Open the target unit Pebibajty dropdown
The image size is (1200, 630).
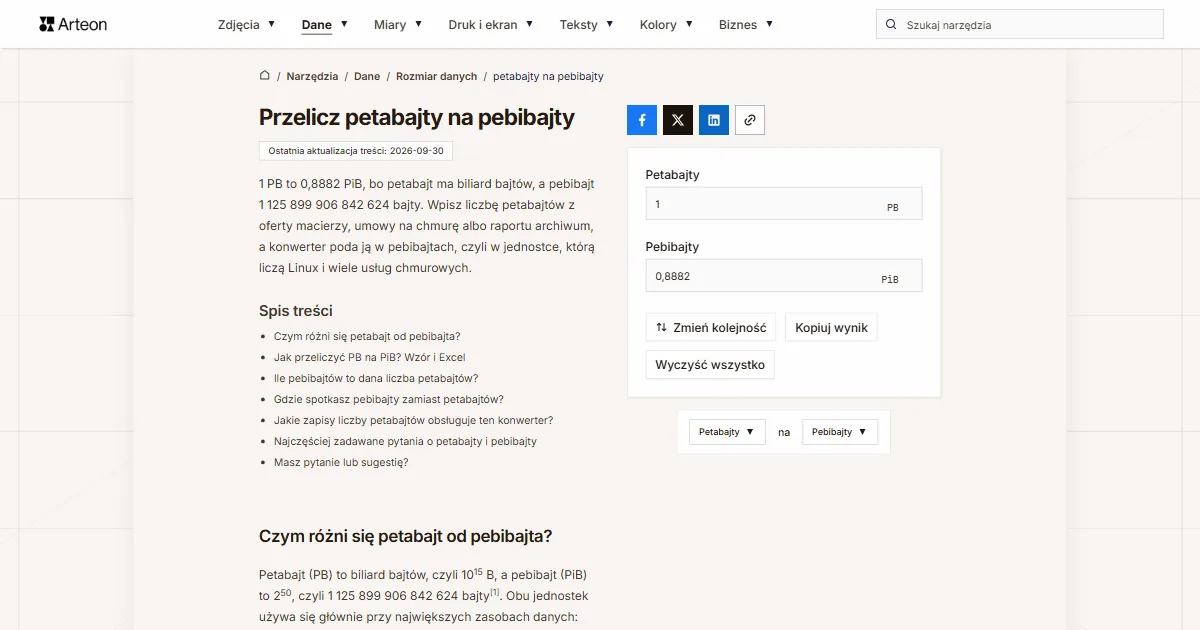(x=840, y=432)
